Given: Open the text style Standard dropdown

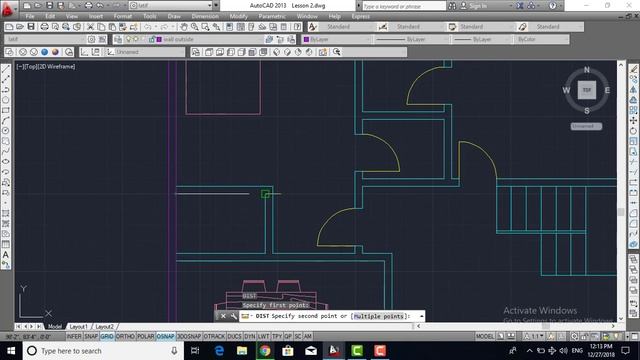Looking at the screenshot, I should pos(347,27).
